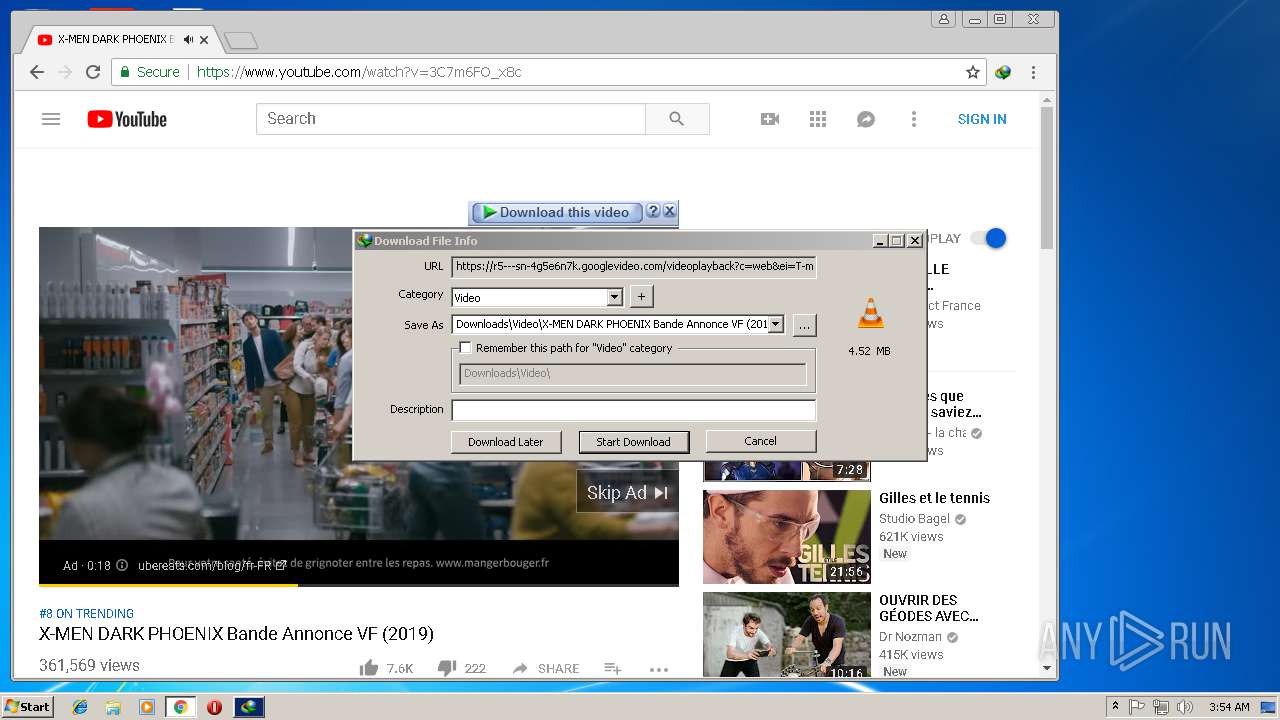Save video to playlist icon
Image resolution: width=1280 pixels, height=720 pixels.
click(x=613, y=668)
